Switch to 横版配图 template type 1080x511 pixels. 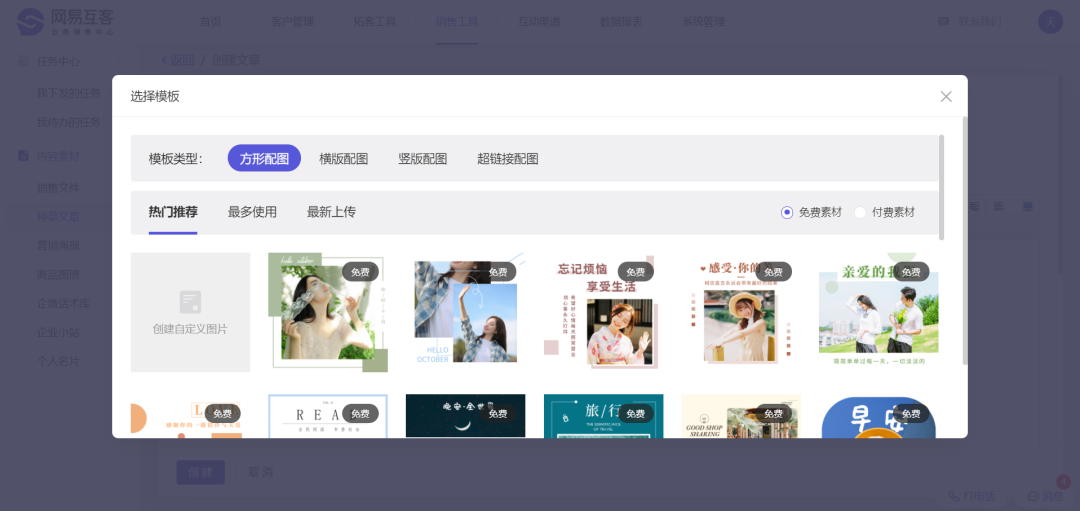tap(344, 158)
